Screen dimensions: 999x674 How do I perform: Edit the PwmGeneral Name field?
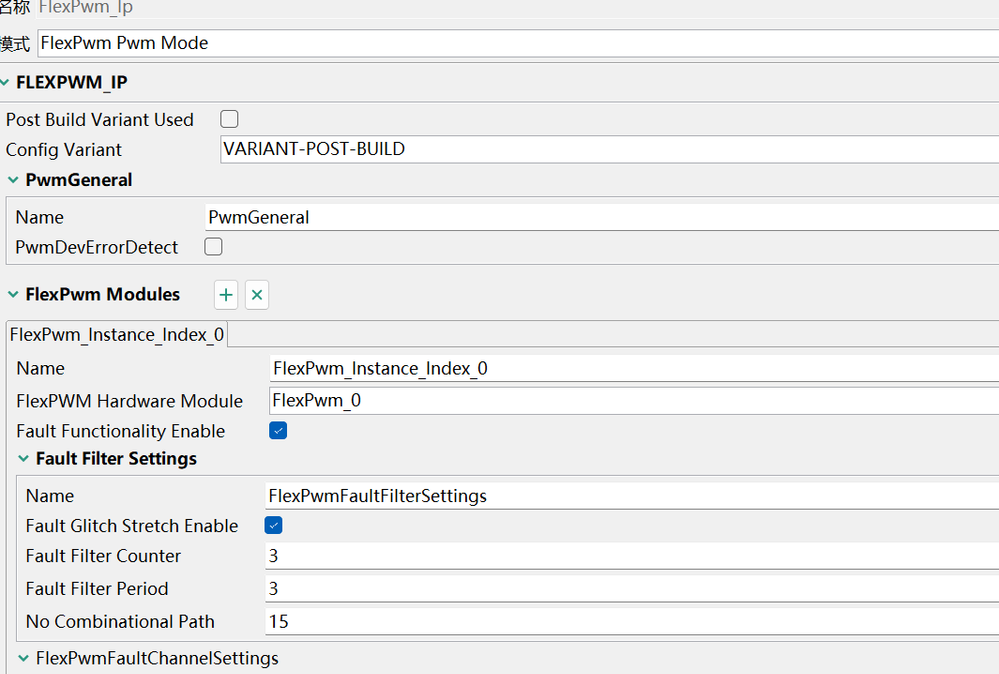[600, 217]
